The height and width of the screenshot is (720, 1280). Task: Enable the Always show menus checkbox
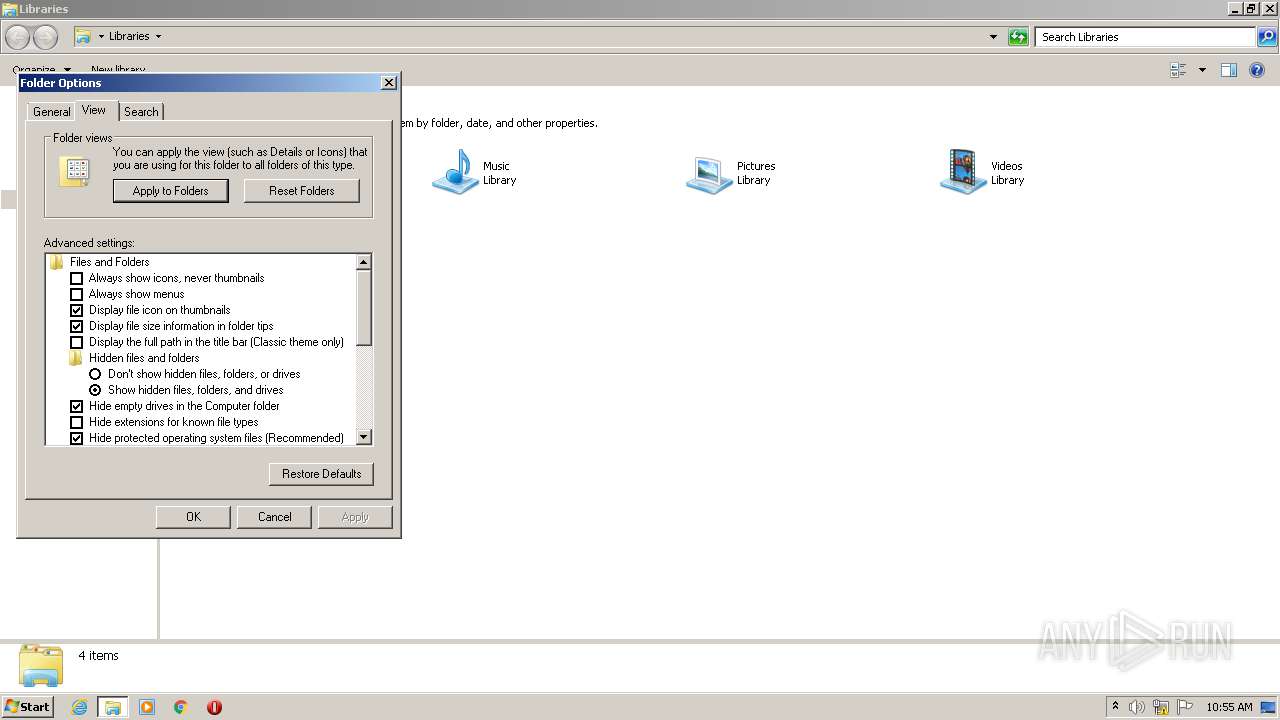pyautogui.click(x=76, y=294)
